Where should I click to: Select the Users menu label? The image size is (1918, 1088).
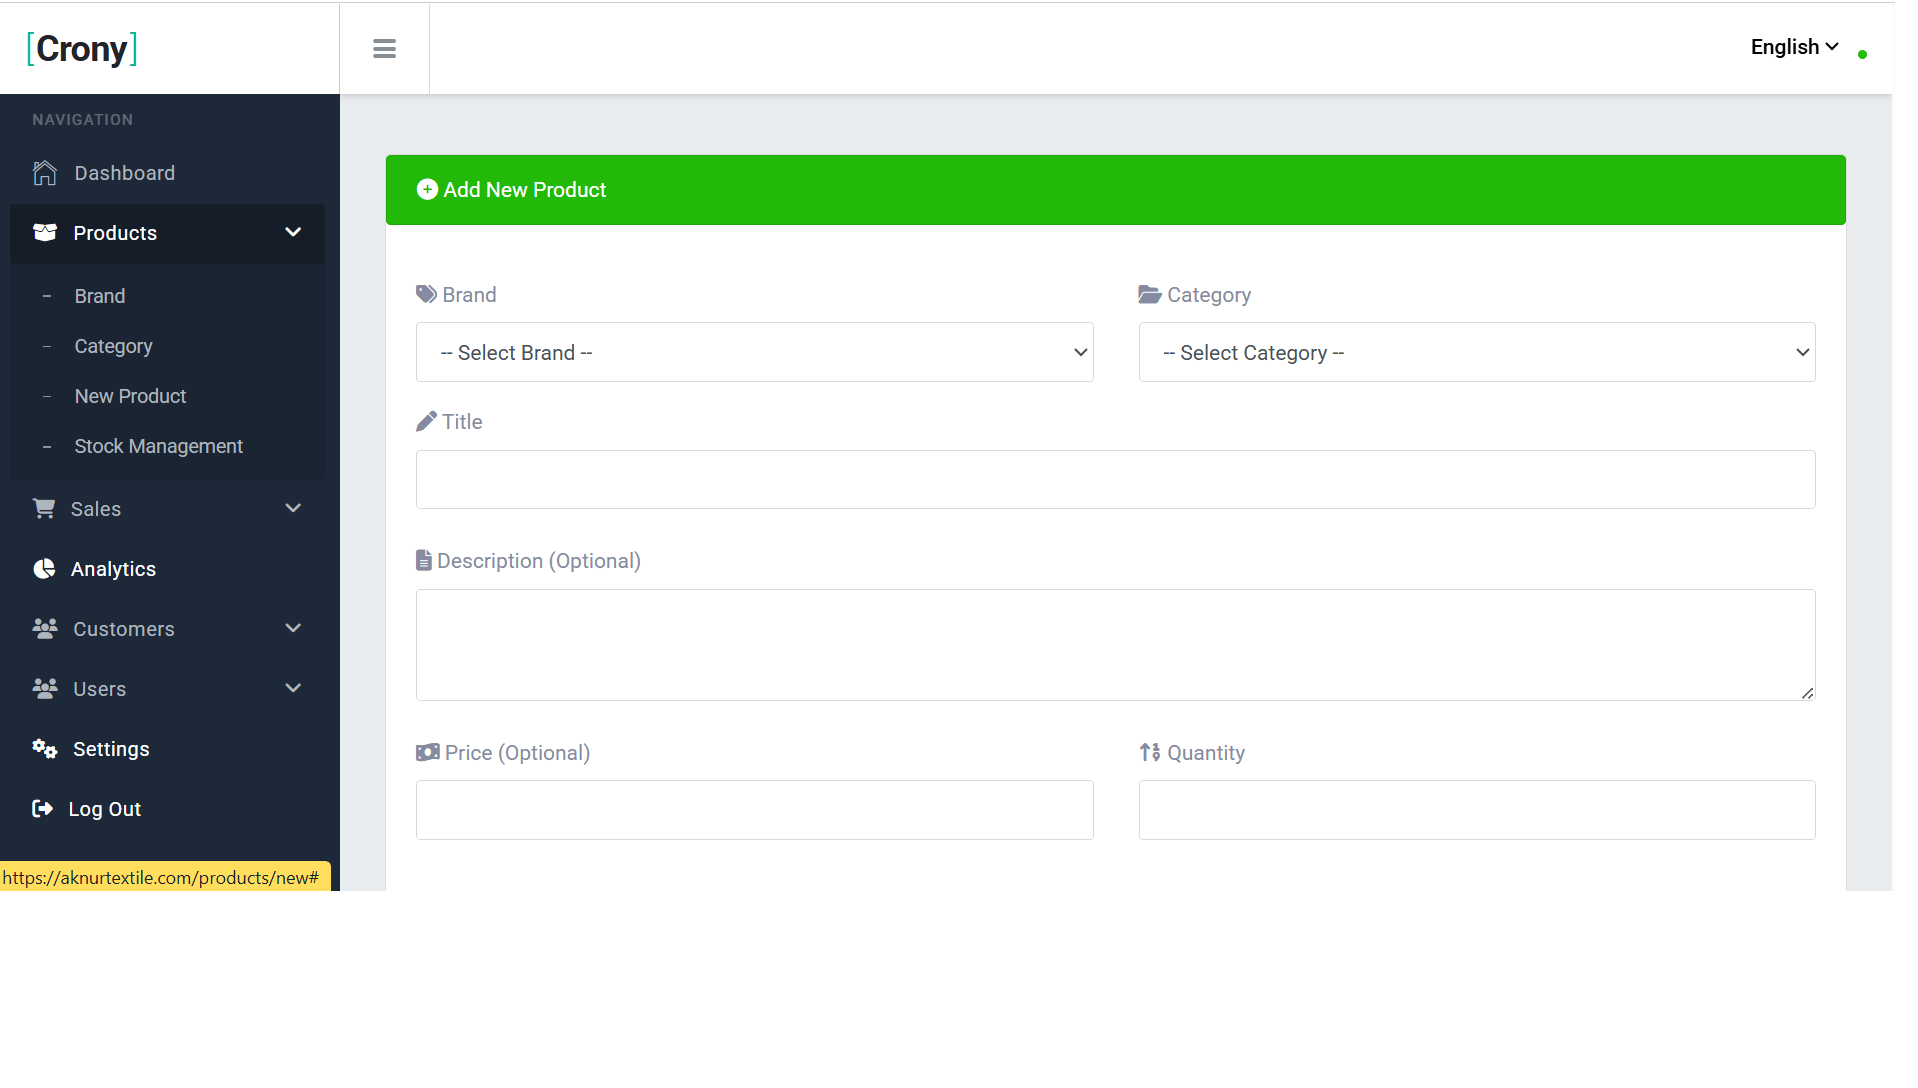tap(100, 689)
